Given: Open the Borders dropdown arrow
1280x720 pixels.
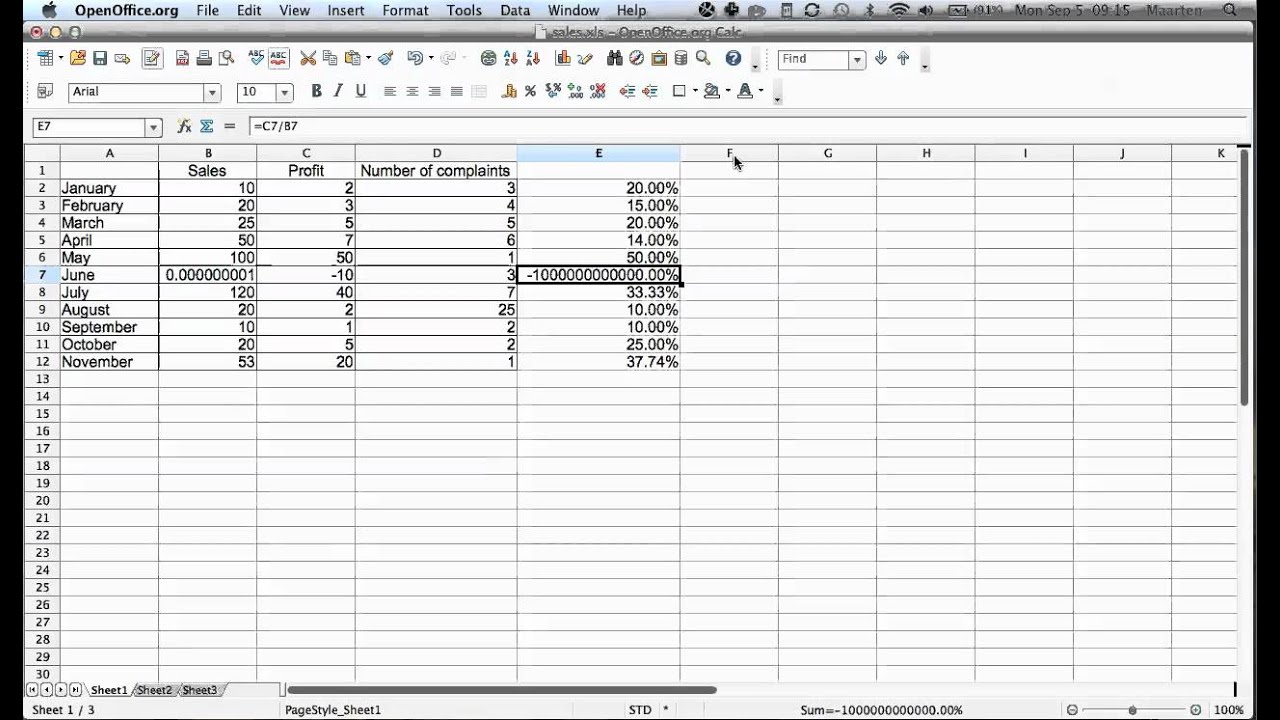Looking at the screenshot, I should [695, 91].
